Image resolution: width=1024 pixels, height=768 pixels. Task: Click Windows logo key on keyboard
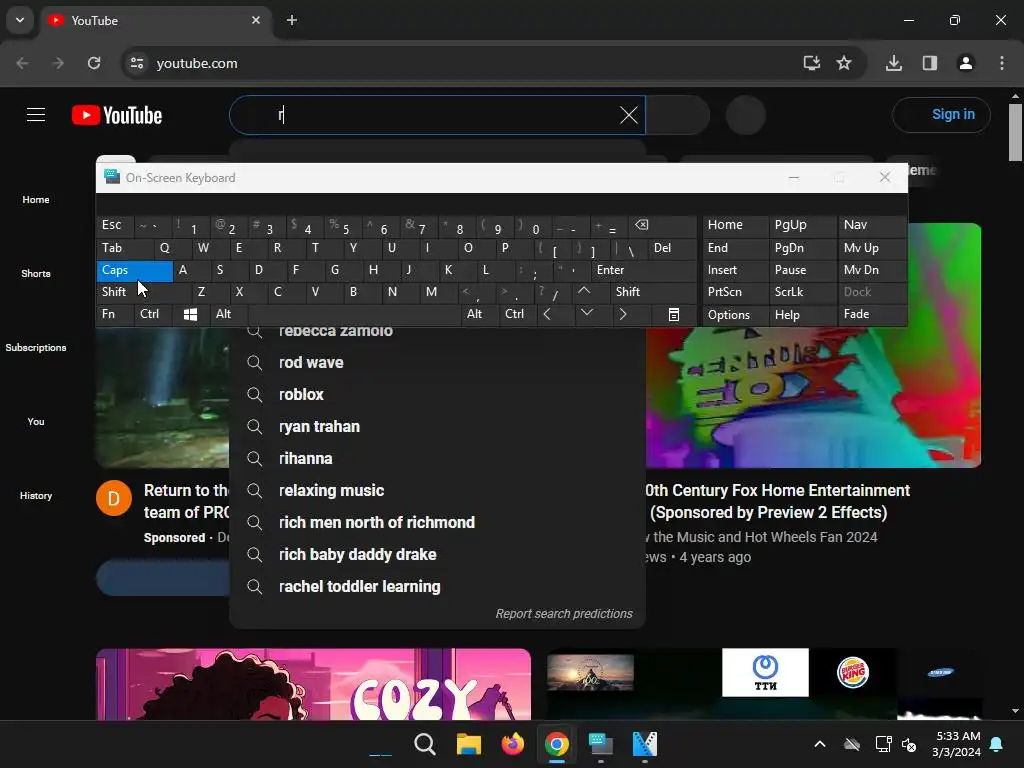(x=190, y=315)
